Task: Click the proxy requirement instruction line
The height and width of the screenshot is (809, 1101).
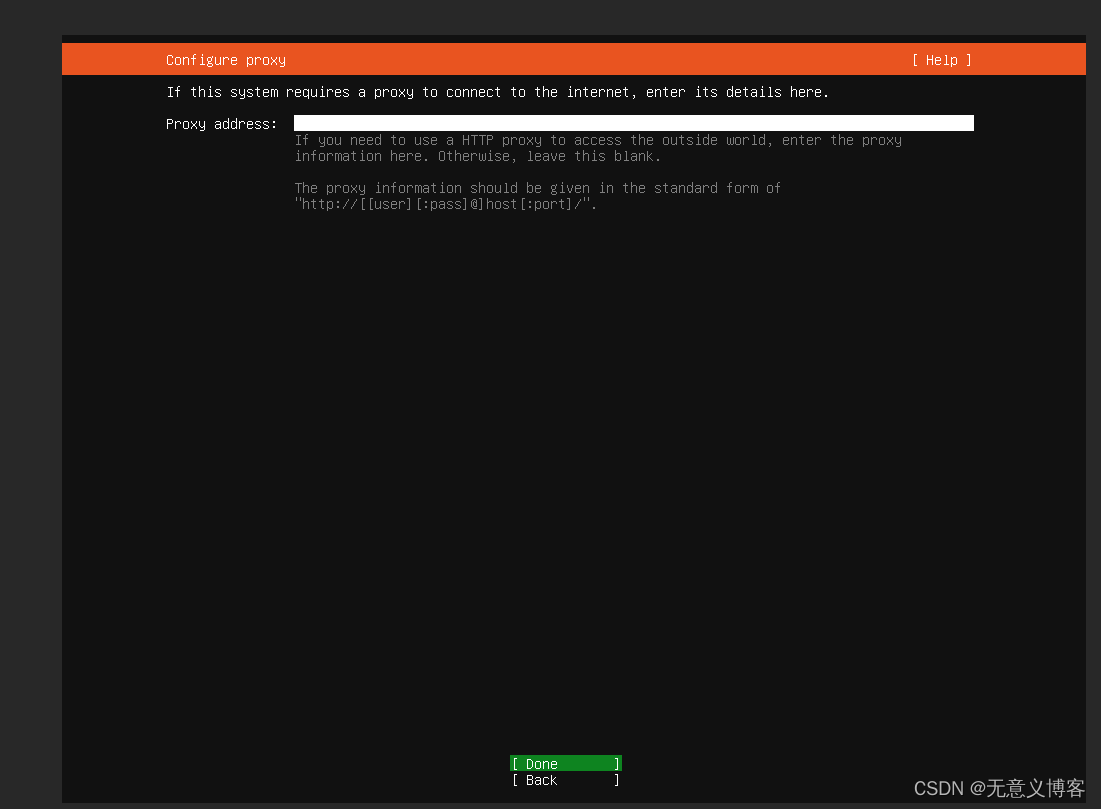Action: tap(498, 91)
